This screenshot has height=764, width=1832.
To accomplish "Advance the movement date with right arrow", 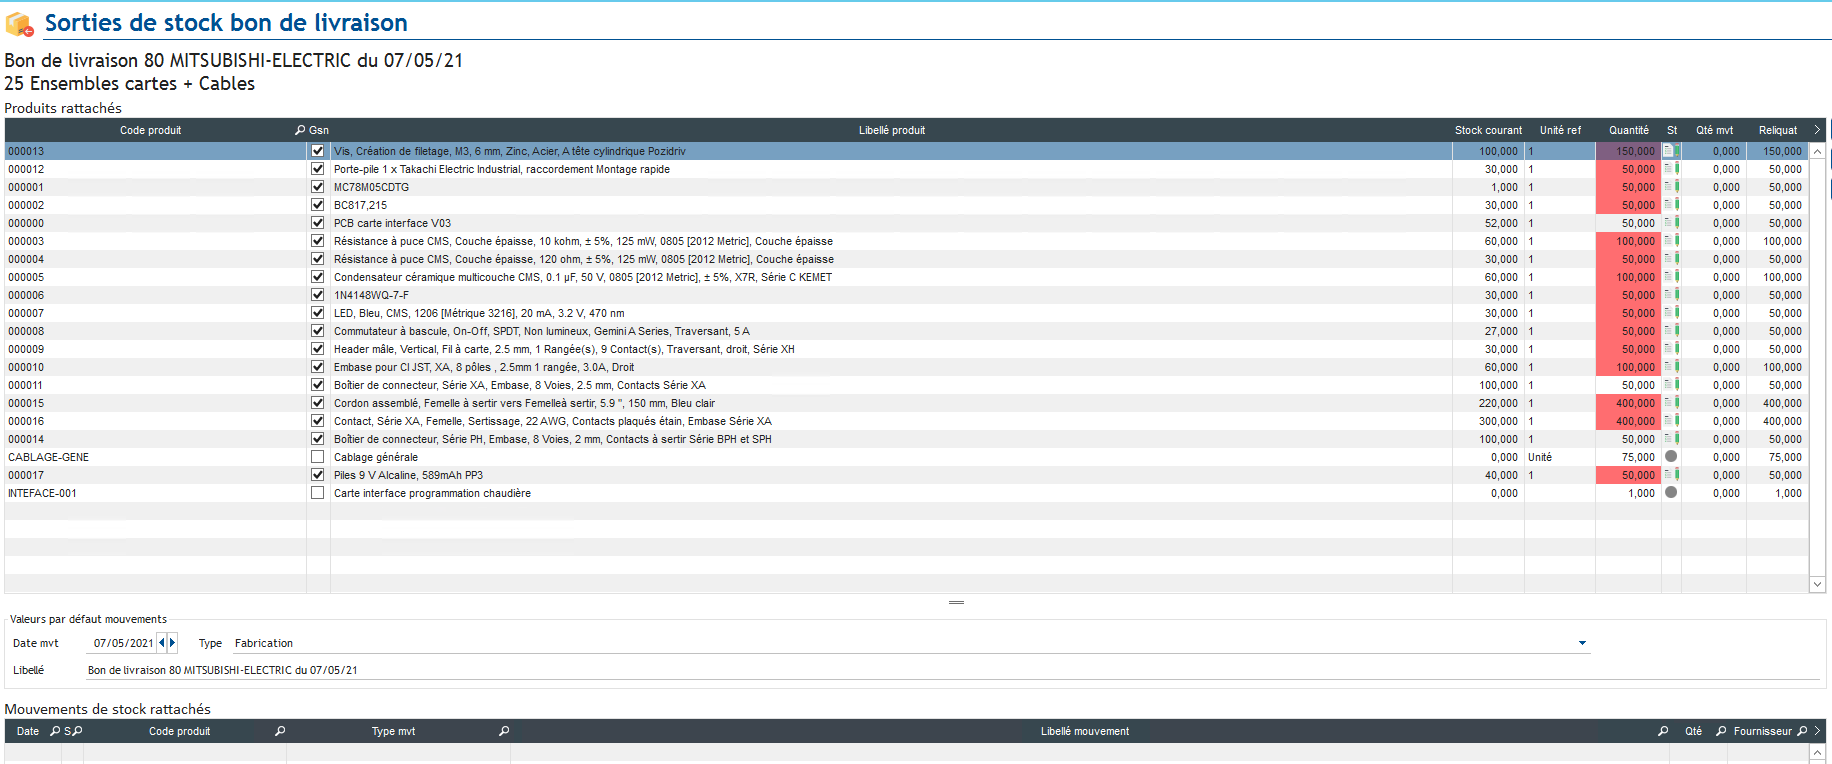I will click(173, 643).
